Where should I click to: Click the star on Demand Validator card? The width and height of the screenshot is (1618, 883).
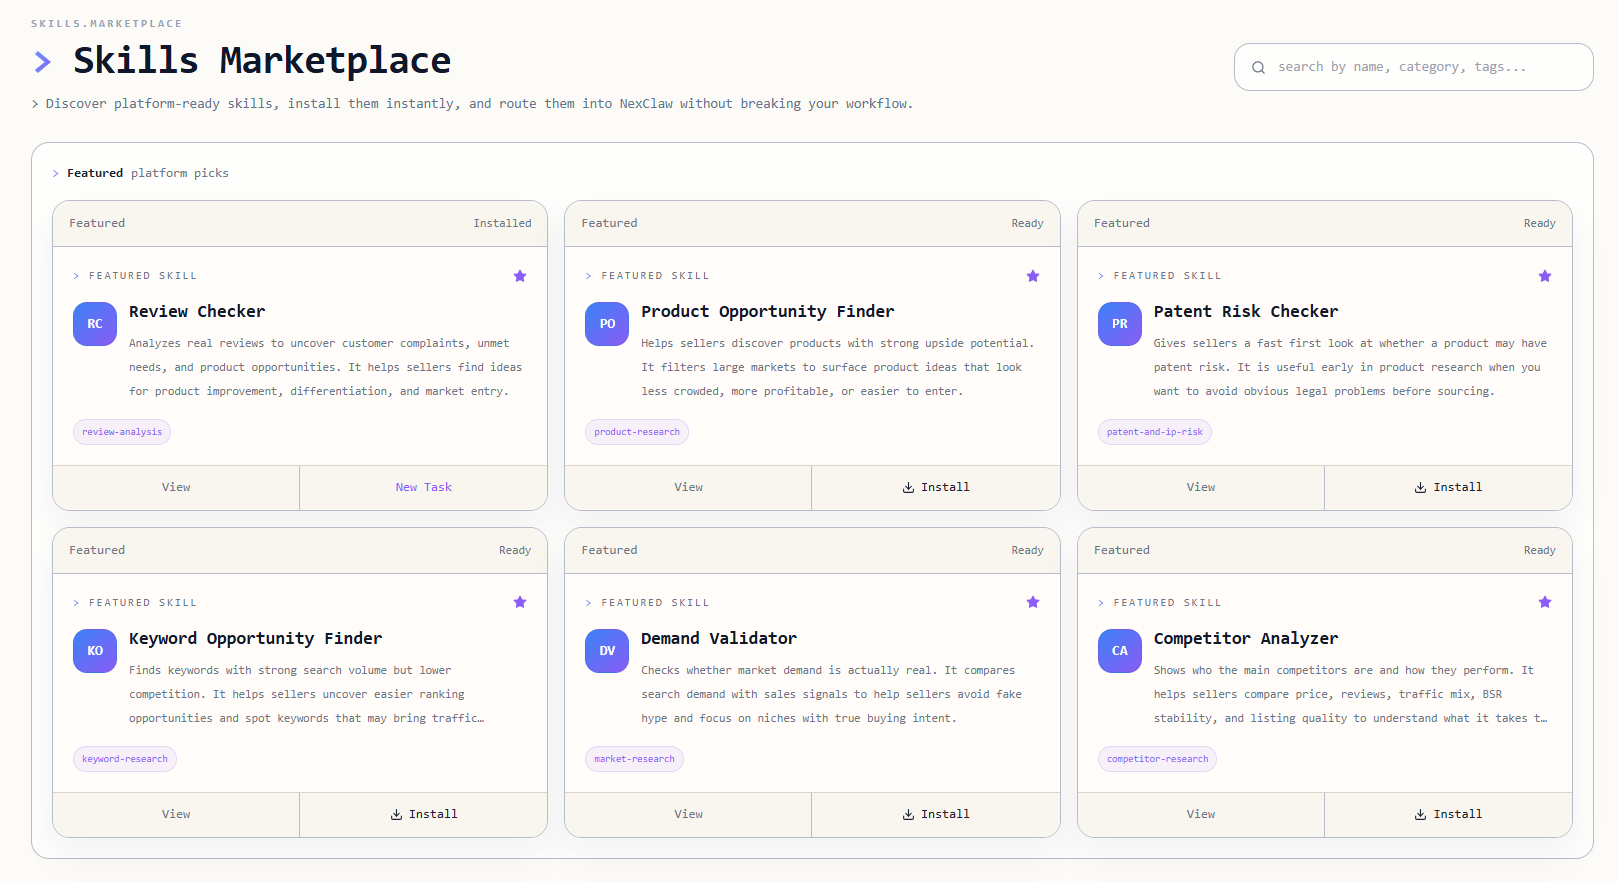pyautogui.click(x=1033, y=602)
